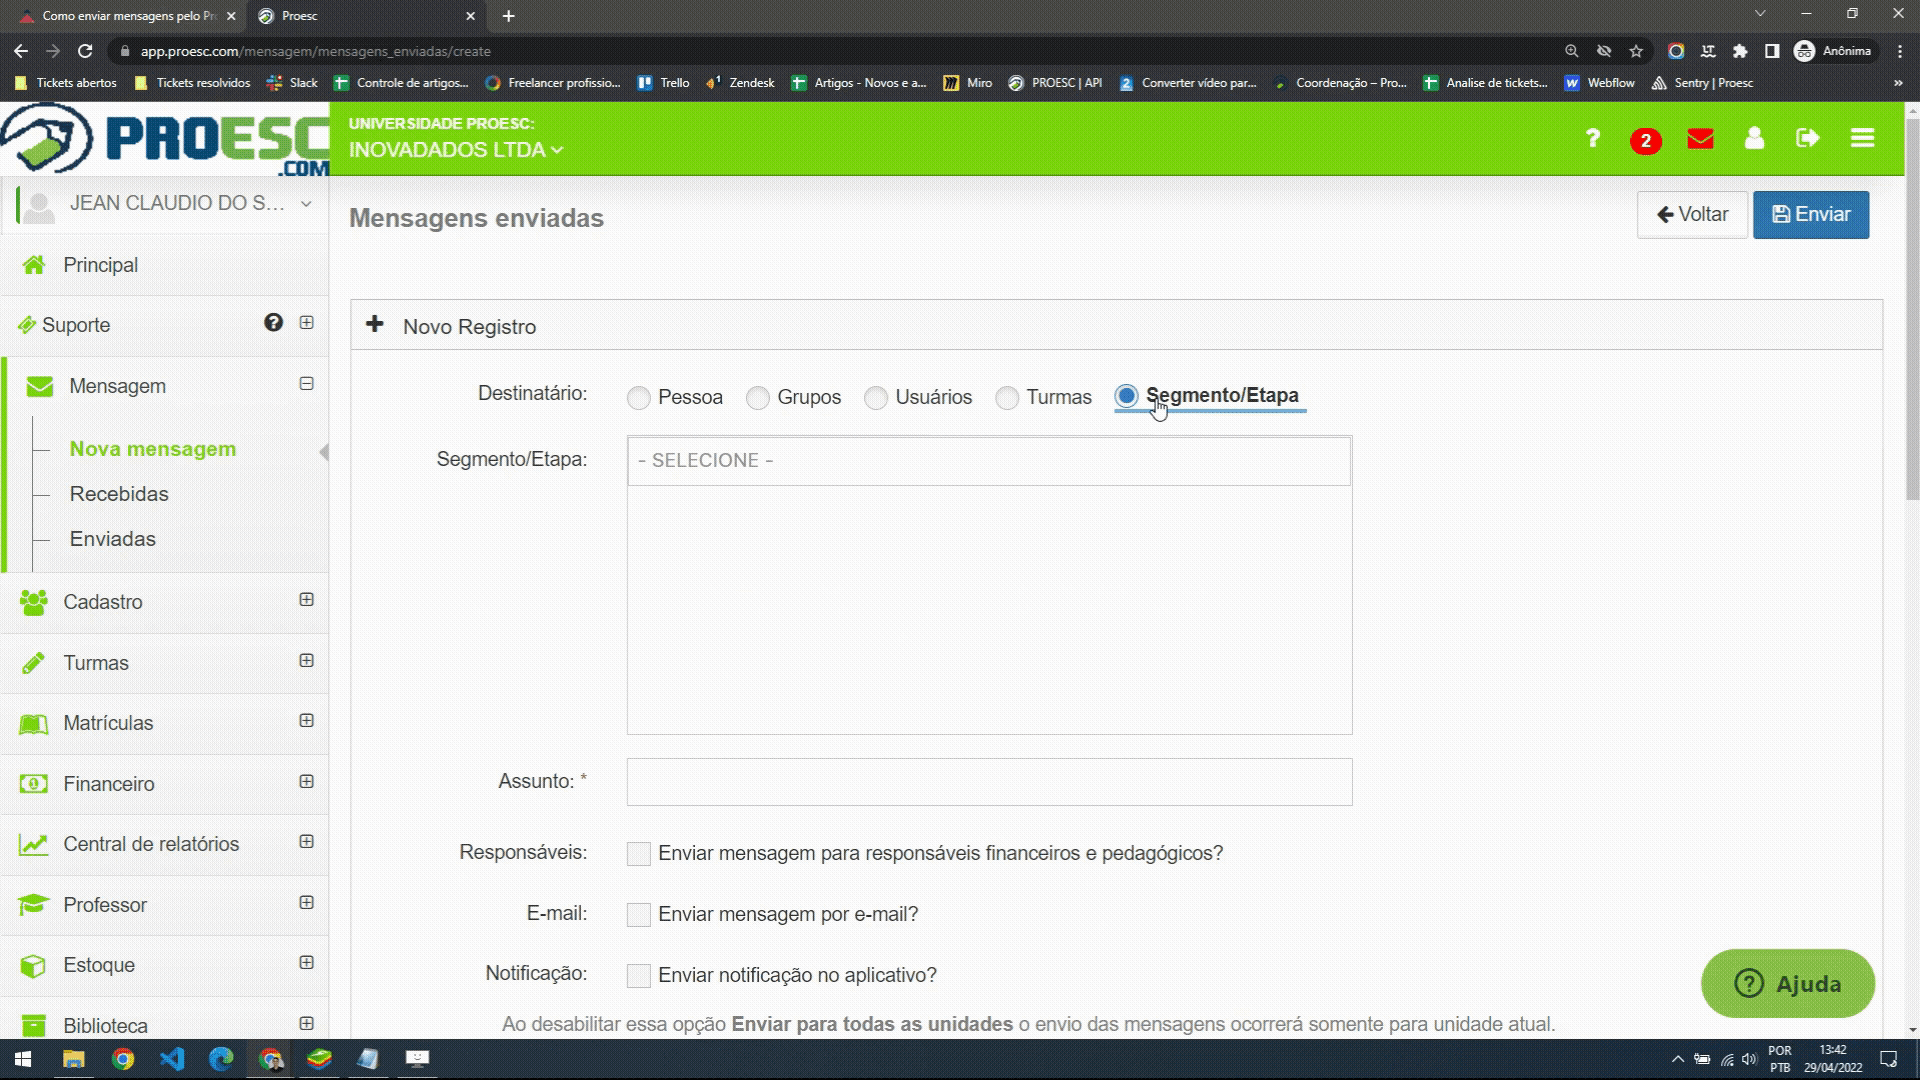Expand the Mensagem sidebar menu

click(306, 384)
